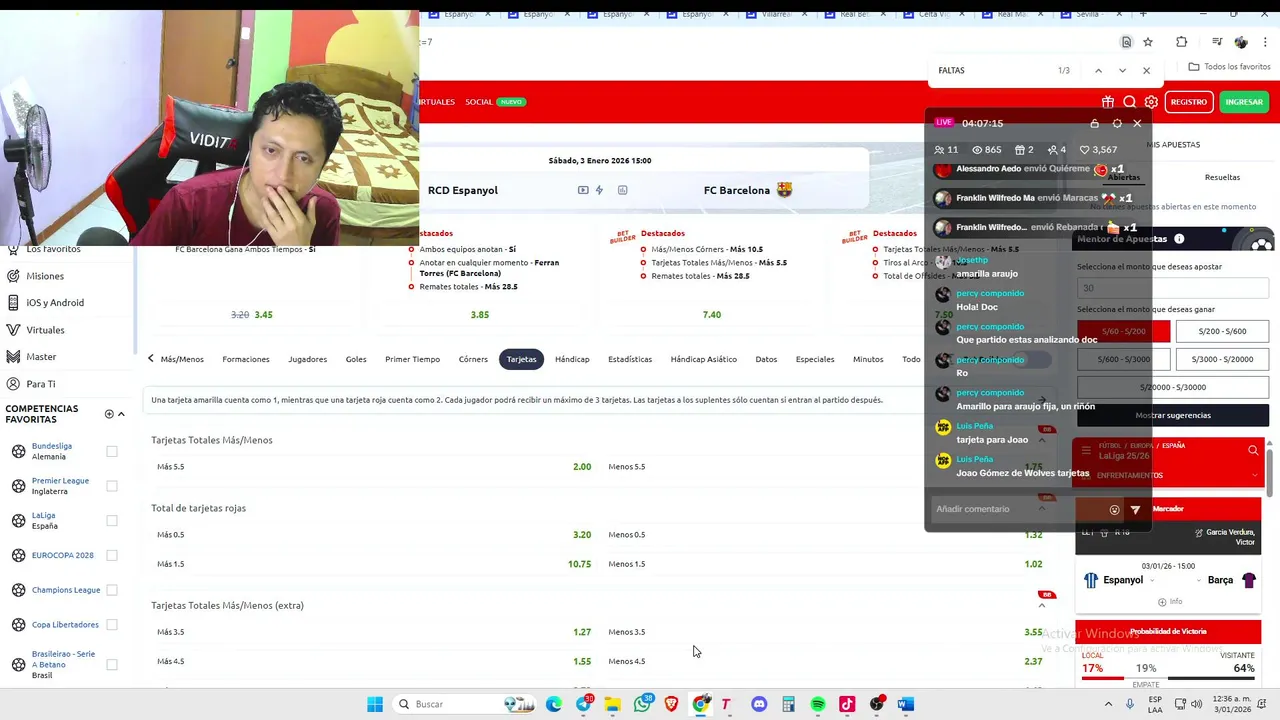Search inside the LaLiga 25/26 widget
This screenshot has height=720, width=1280.
(x=1253, y=451)
